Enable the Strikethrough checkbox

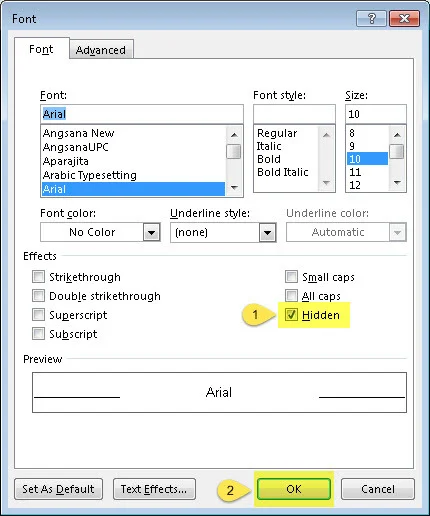coord(38,277)
